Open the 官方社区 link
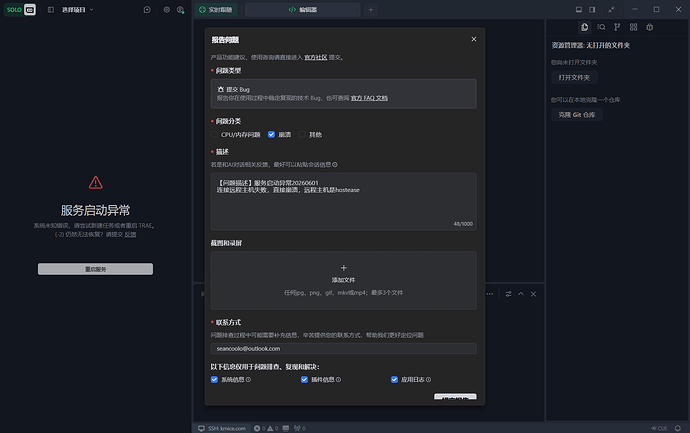The width and height of the screenshot is (690, 433). 316,57
